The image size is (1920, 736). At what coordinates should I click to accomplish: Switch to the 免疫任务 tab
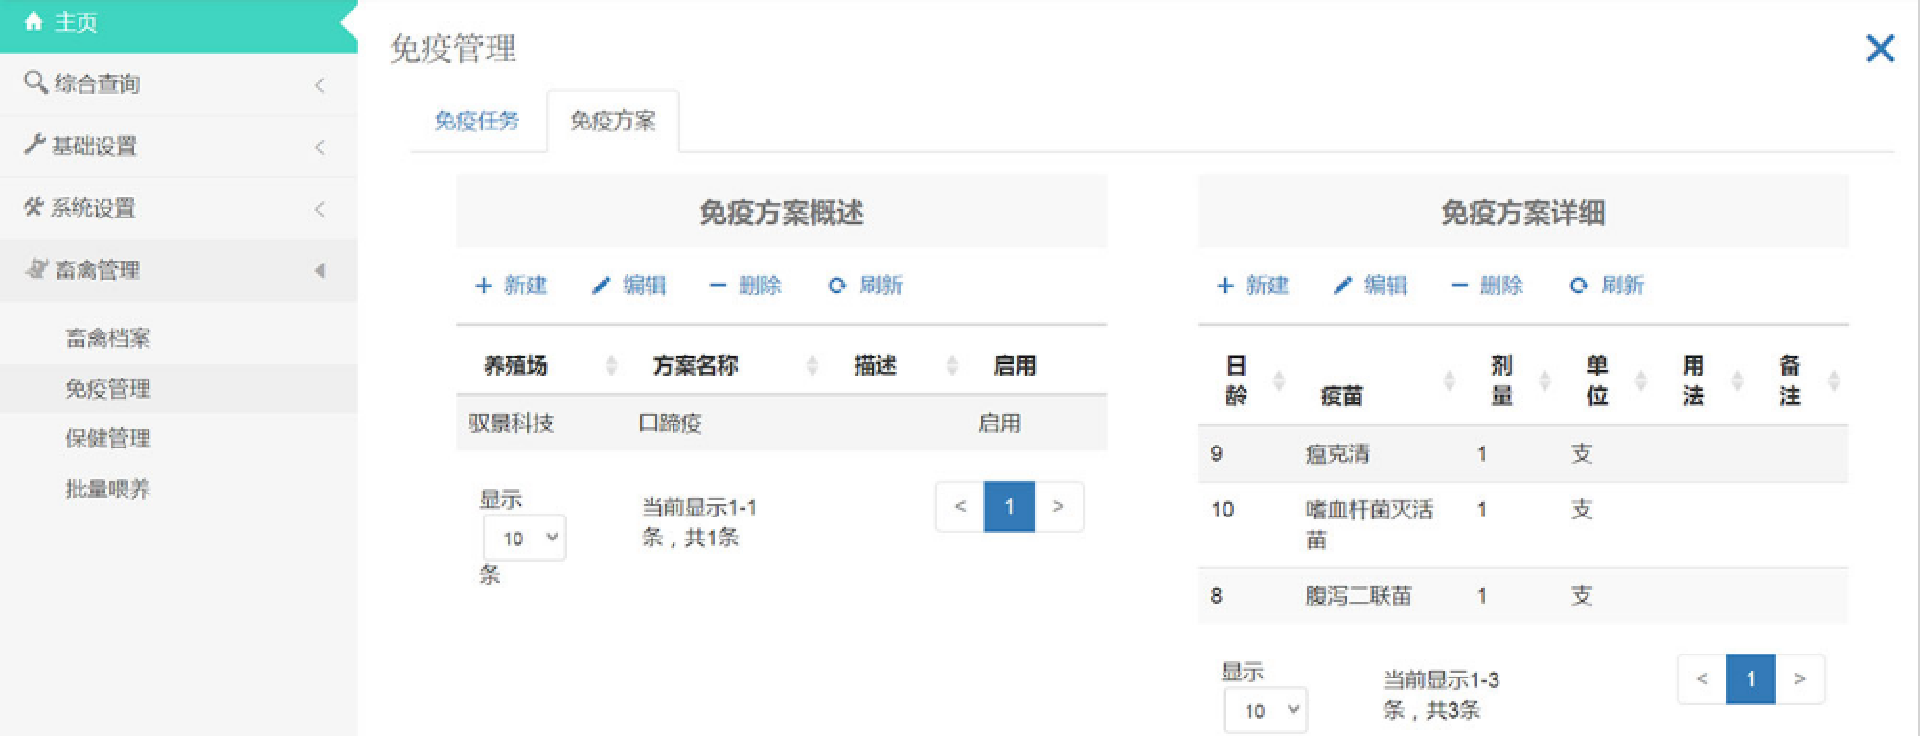click(476, 121)
